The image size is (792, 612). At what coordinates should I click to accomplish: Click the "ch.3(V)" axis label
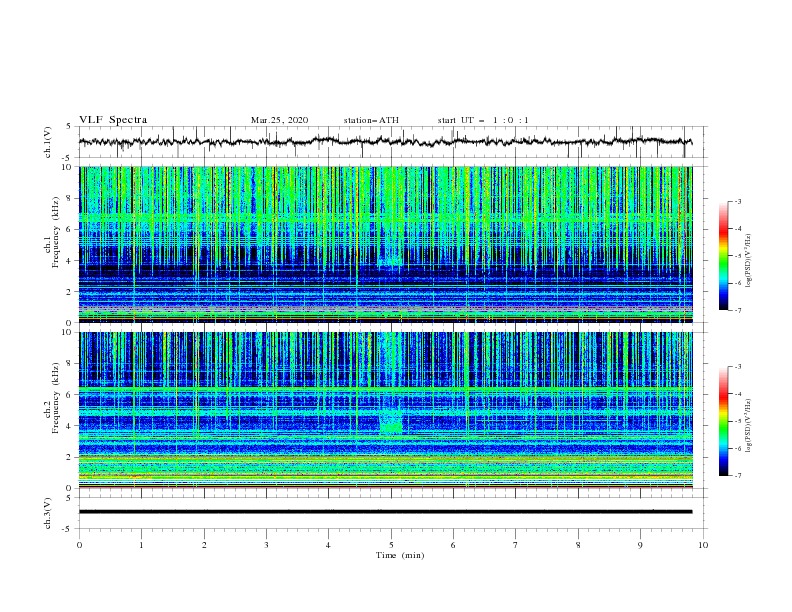[x=48, y=513]
